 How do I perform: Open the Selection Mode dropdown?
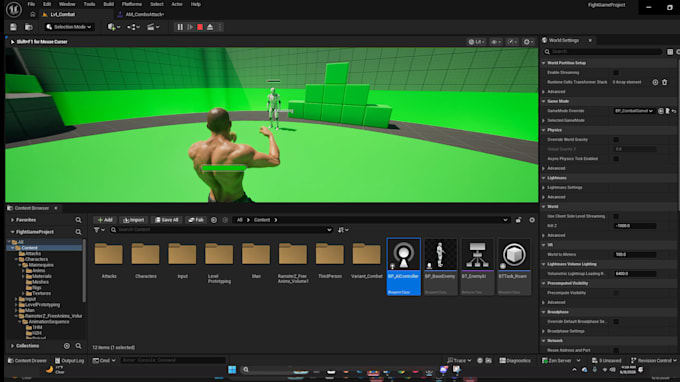point(69,27)
